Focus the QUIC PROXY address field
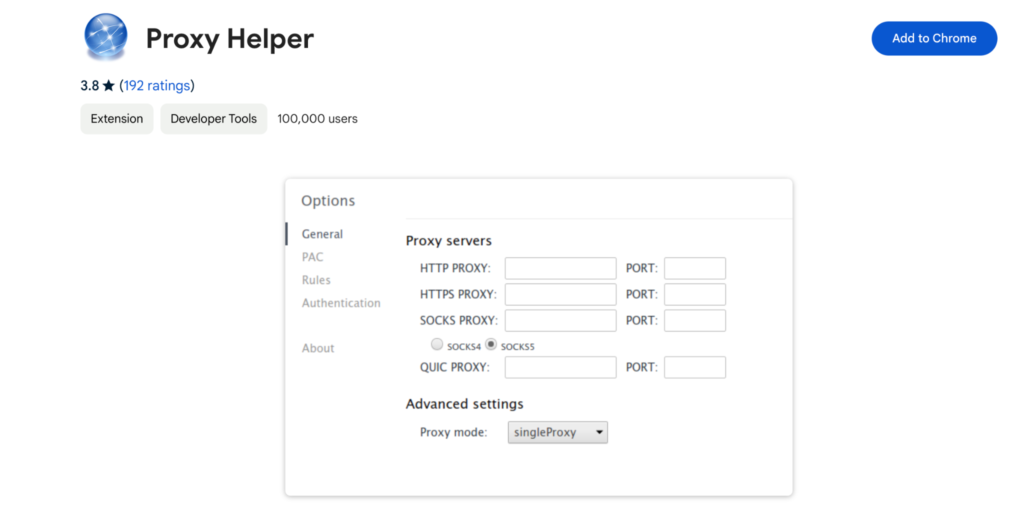Image resolution: width=1024 pixels, height=514 pixels. (560, 367)
